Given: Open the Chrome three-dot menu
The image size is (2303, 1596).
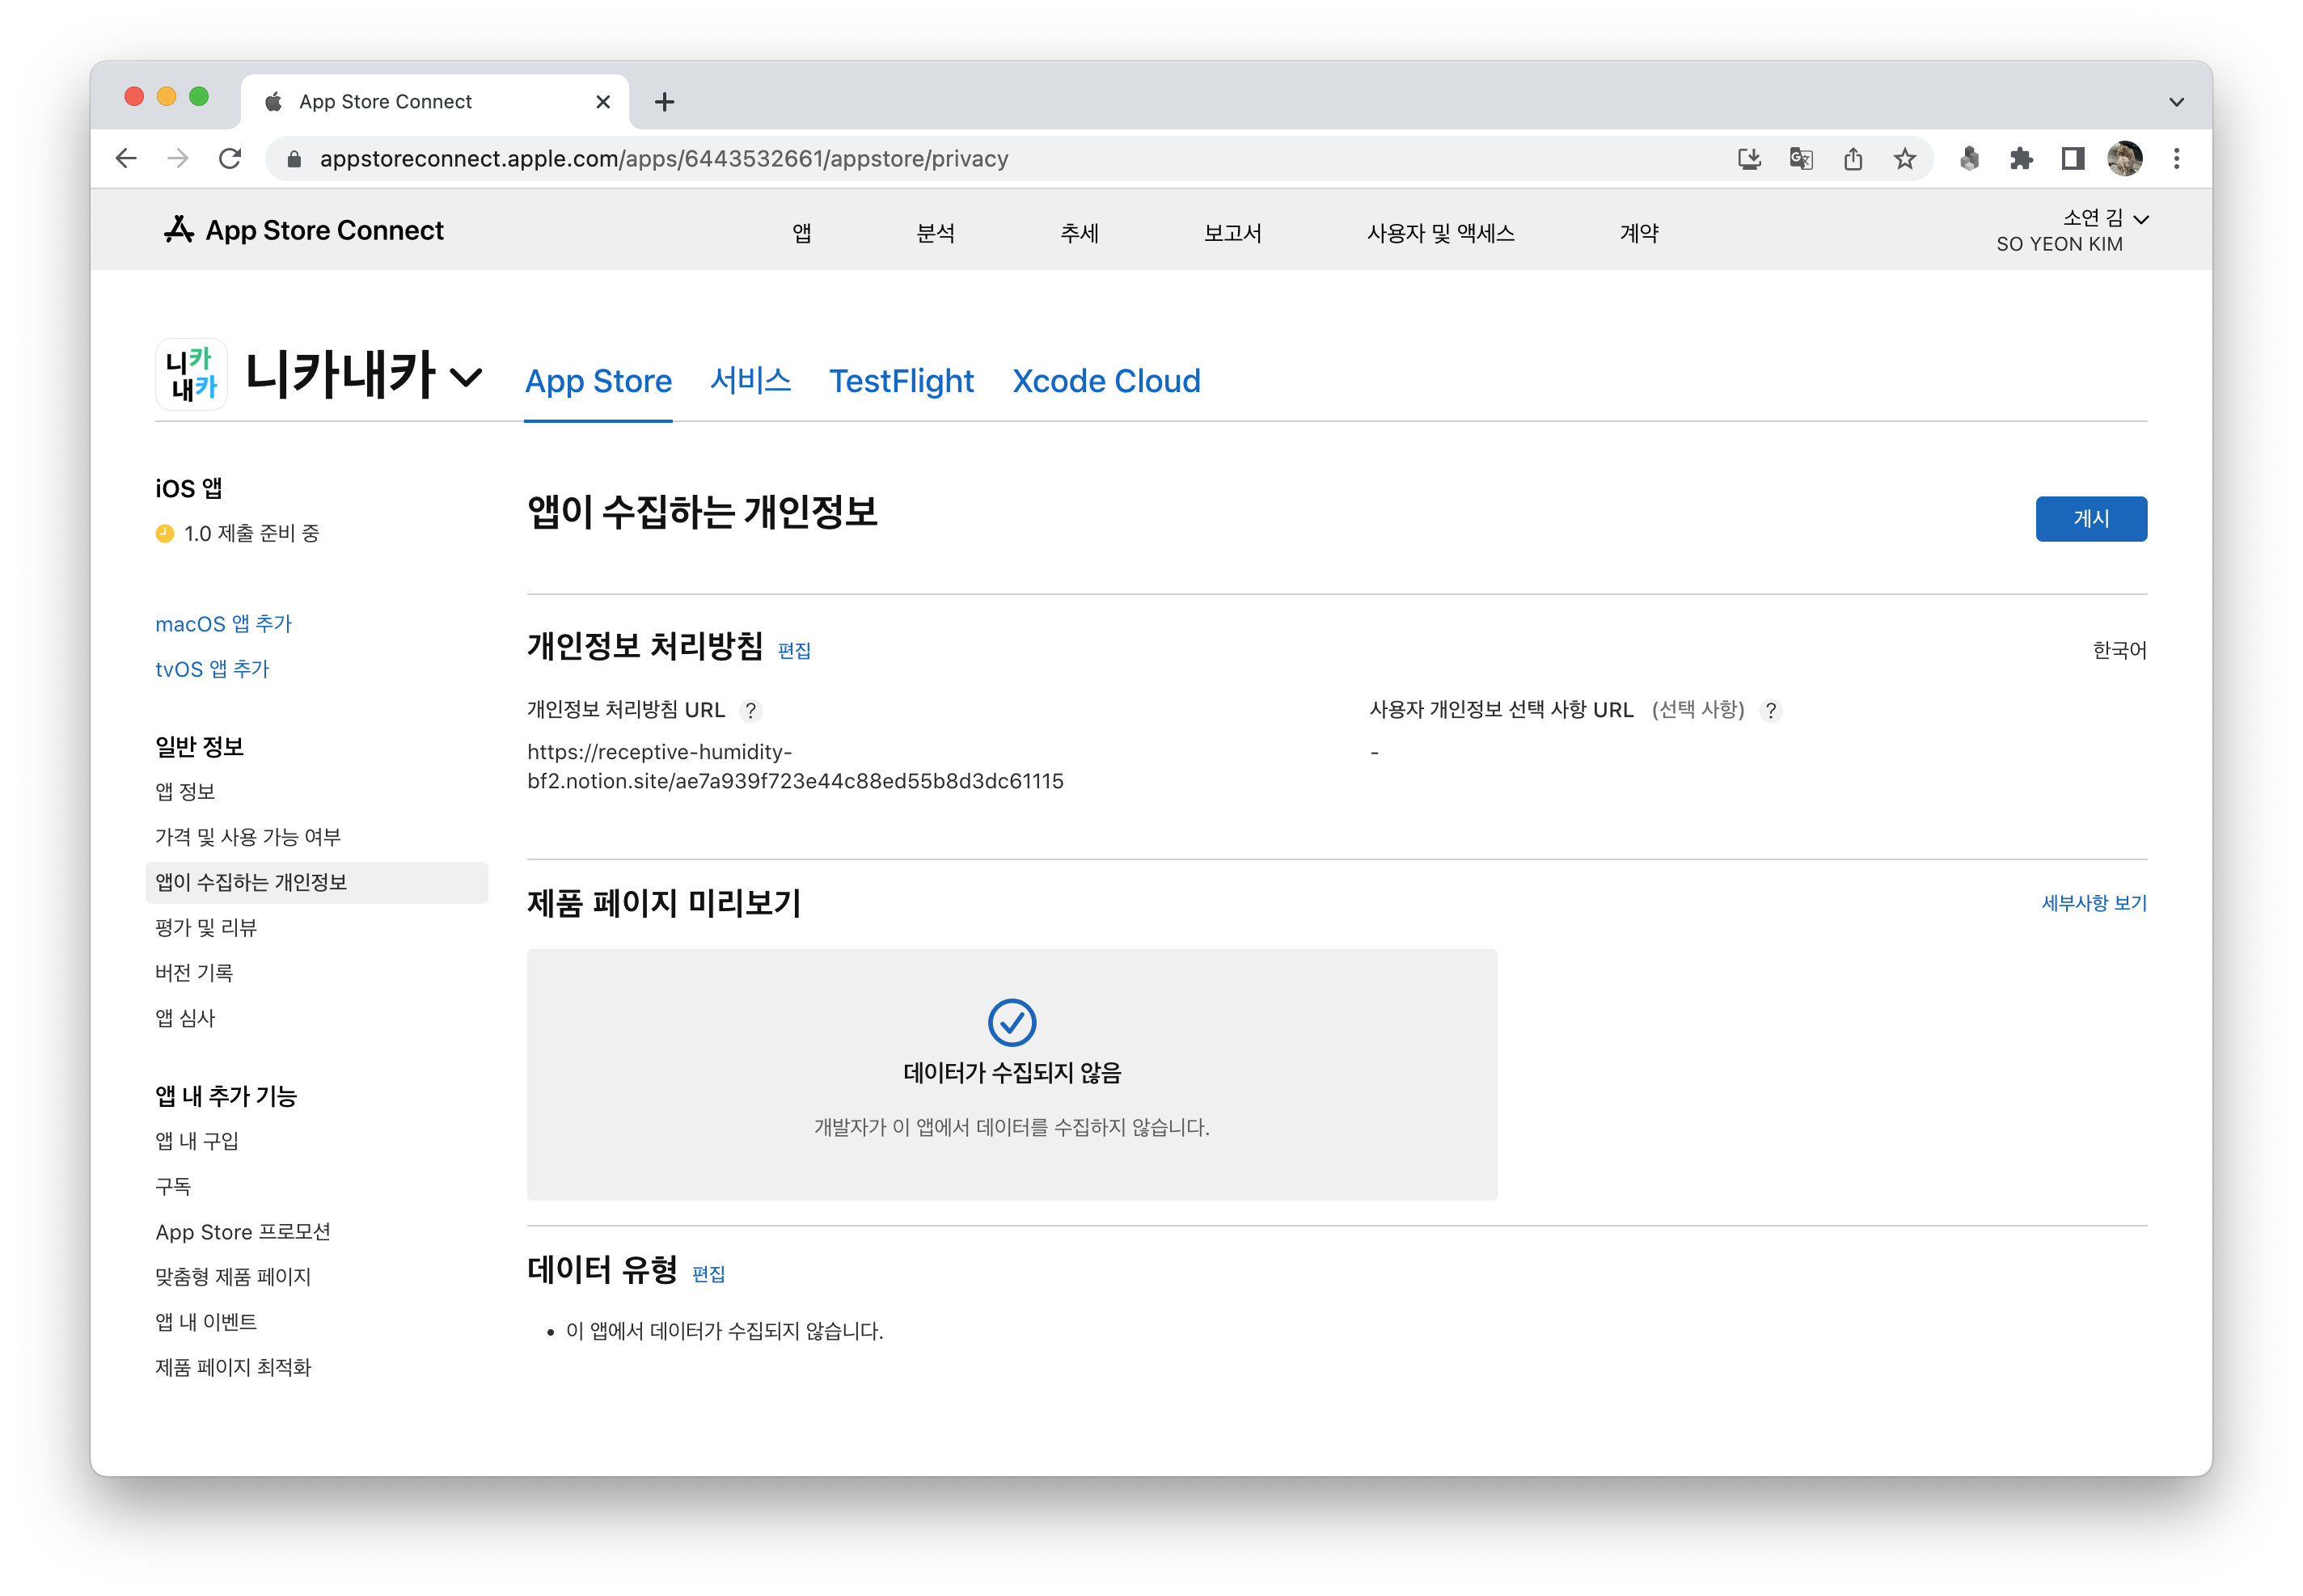Looking at the screenshot, I should pos(2177,158).
